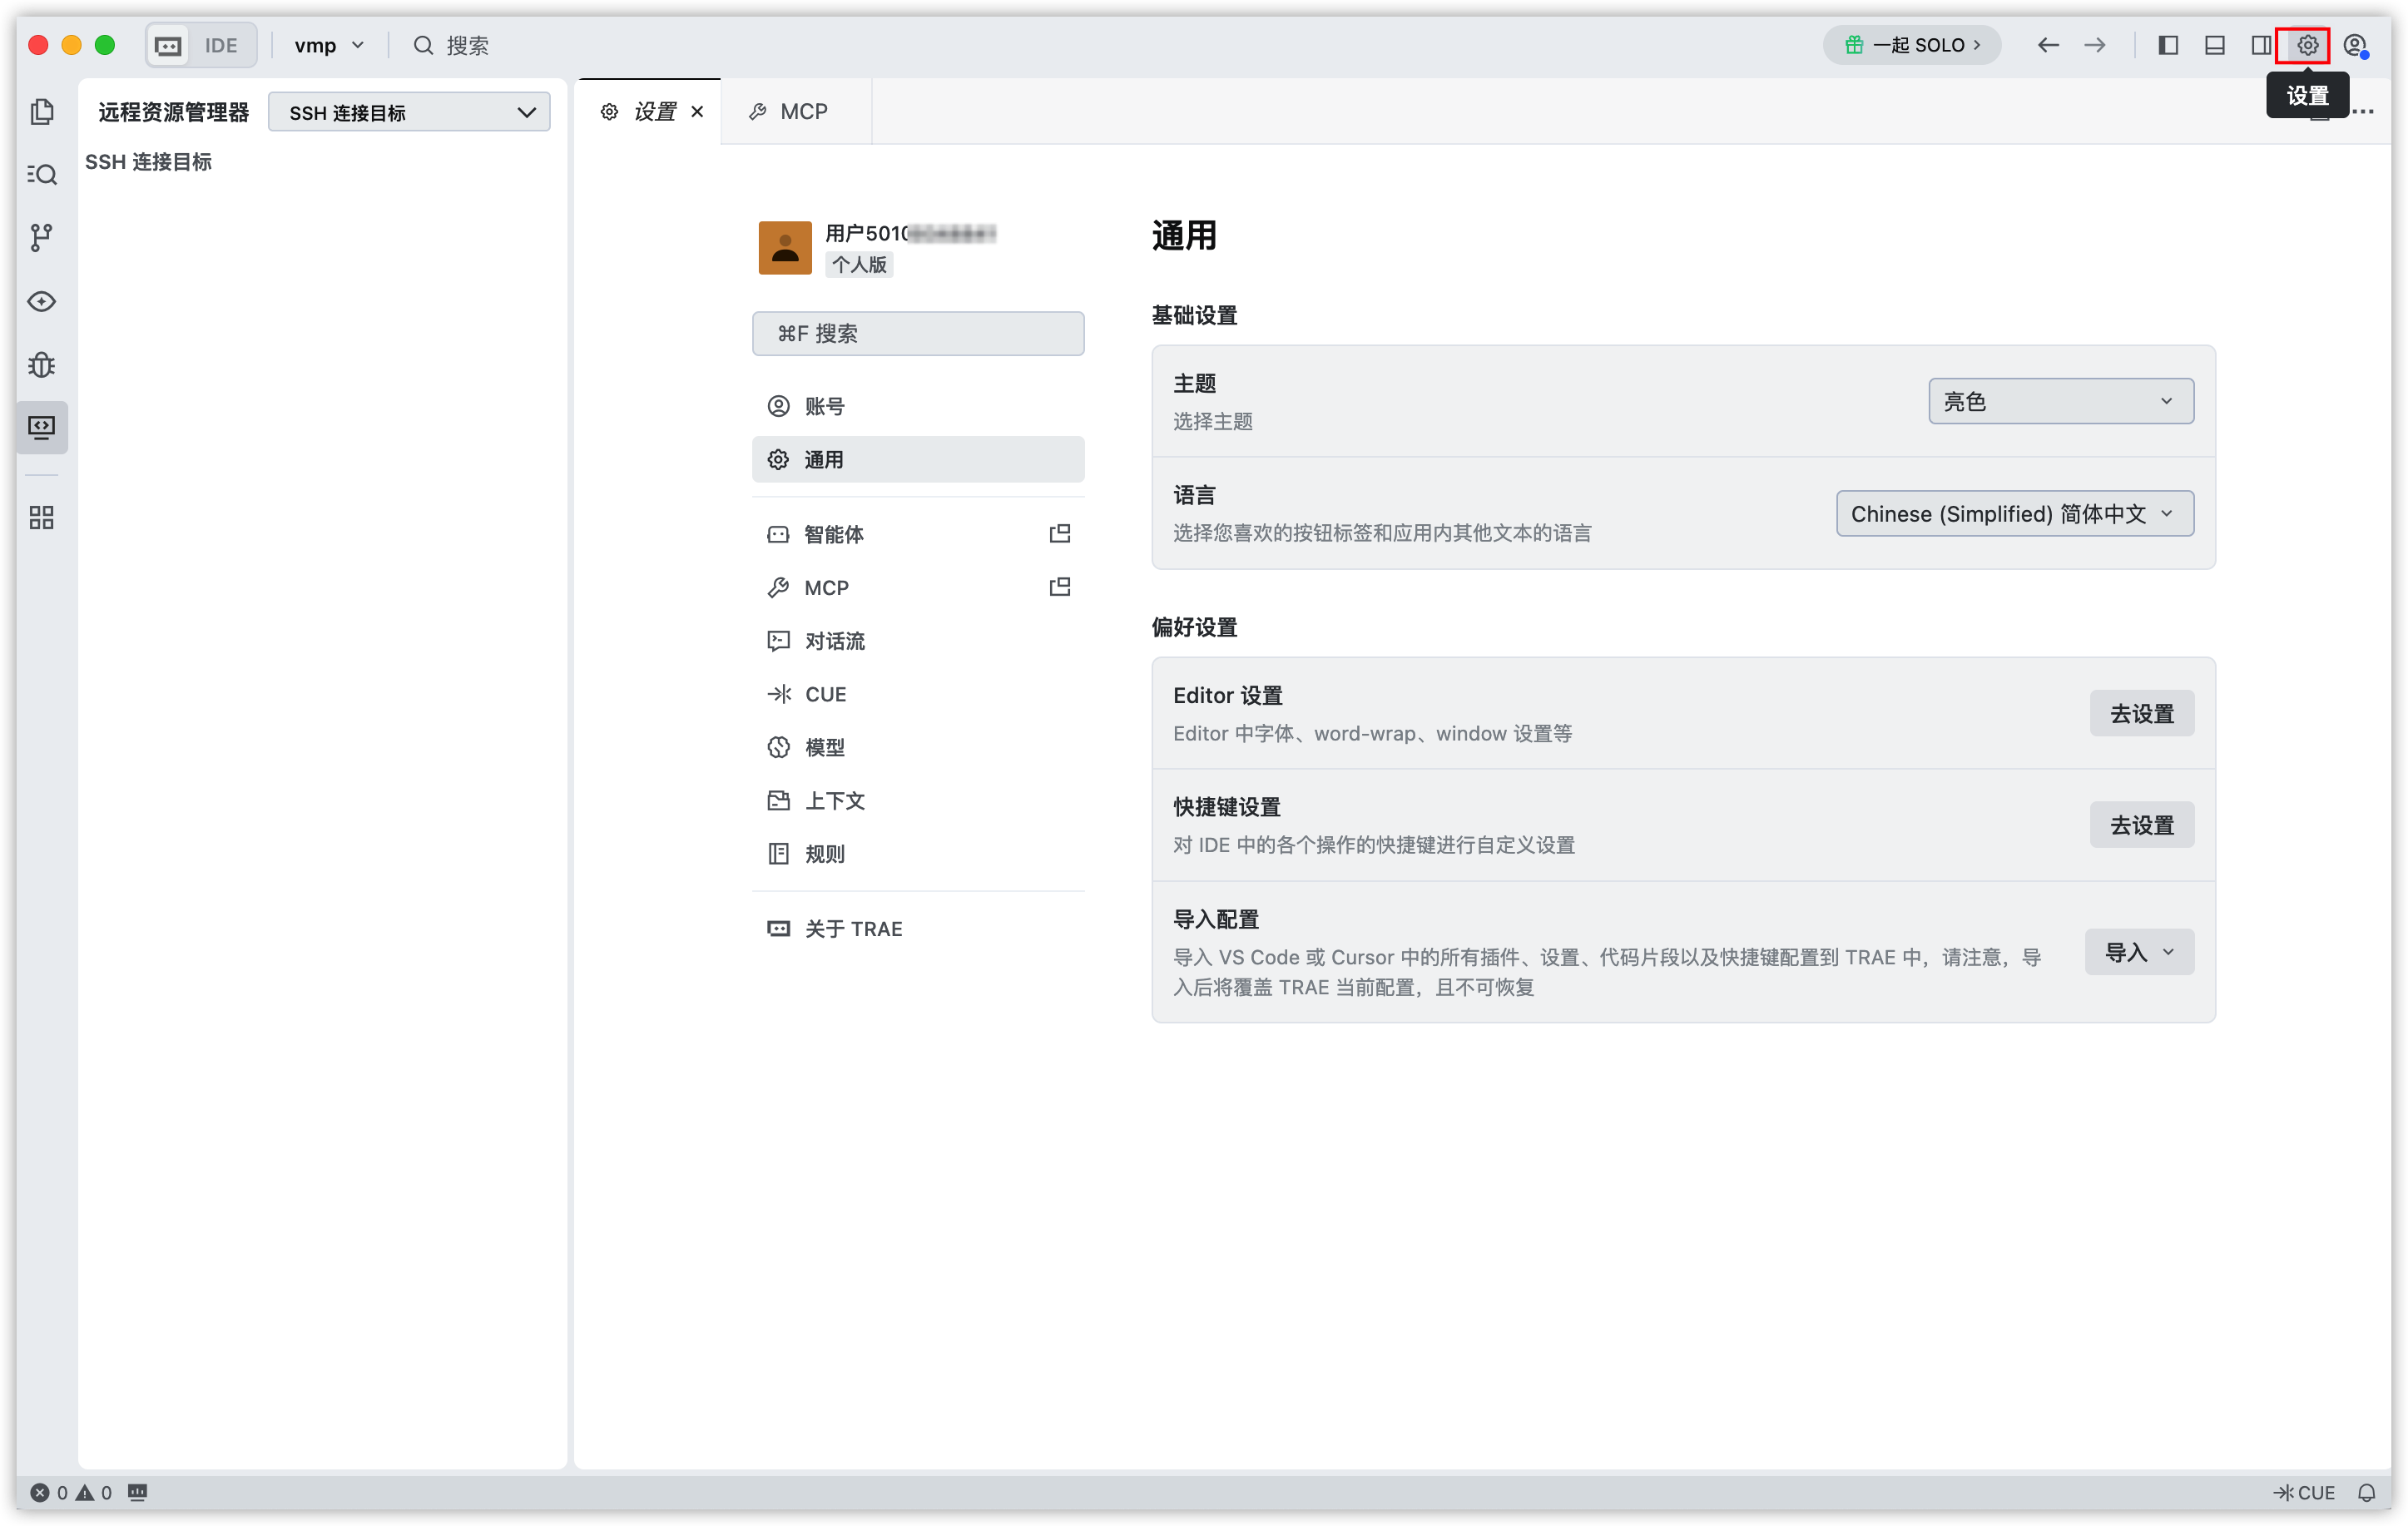Click the ⌘F 搜索 settings search field

[x=918, y=333]
